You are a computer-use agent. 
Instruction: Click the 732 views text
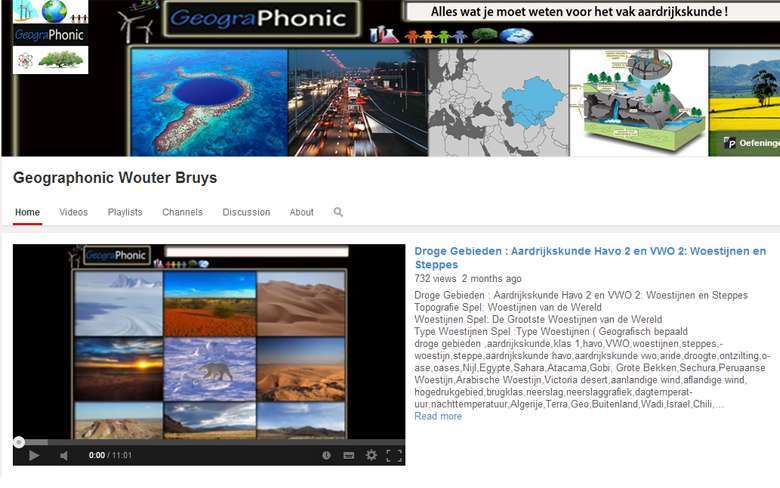tap(435, 279)
